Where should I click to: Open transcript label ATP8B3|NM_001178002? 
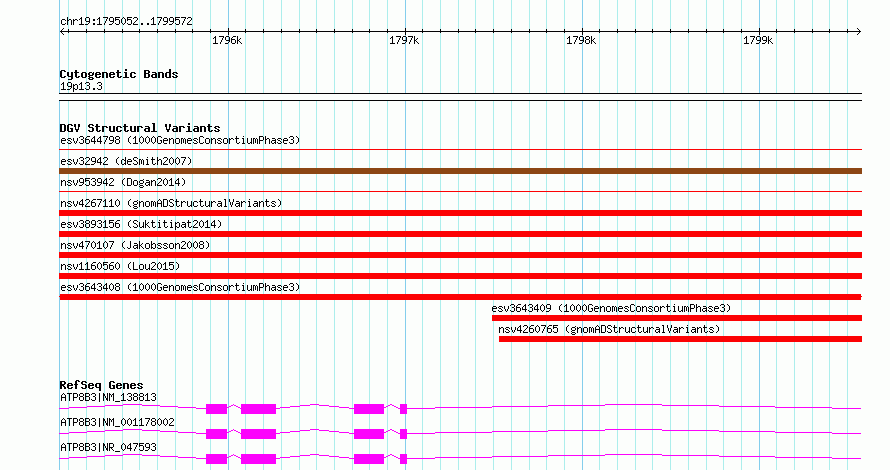pos(117,422)
